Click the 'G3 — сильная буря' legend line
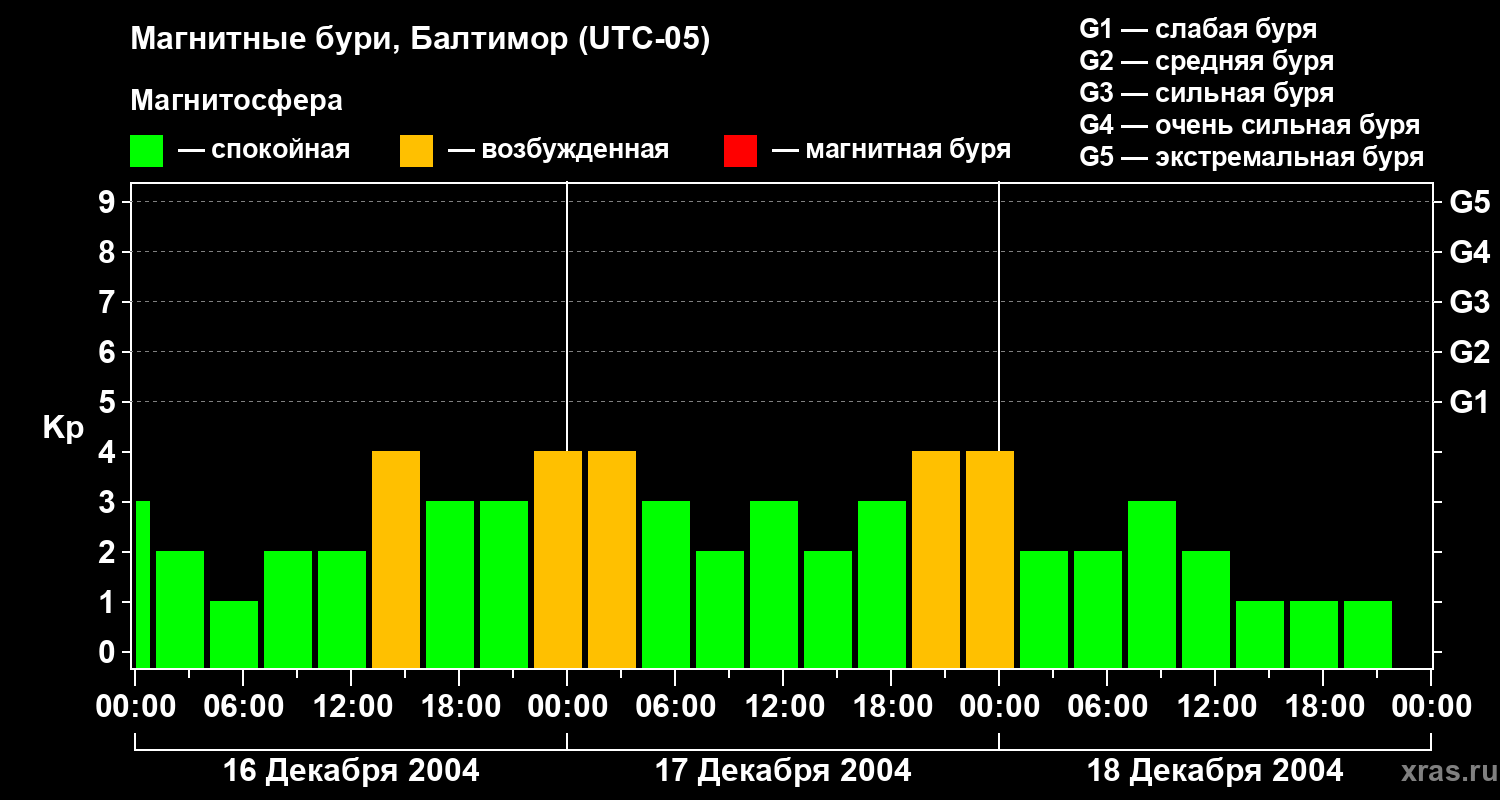 tap(1206, 93)
